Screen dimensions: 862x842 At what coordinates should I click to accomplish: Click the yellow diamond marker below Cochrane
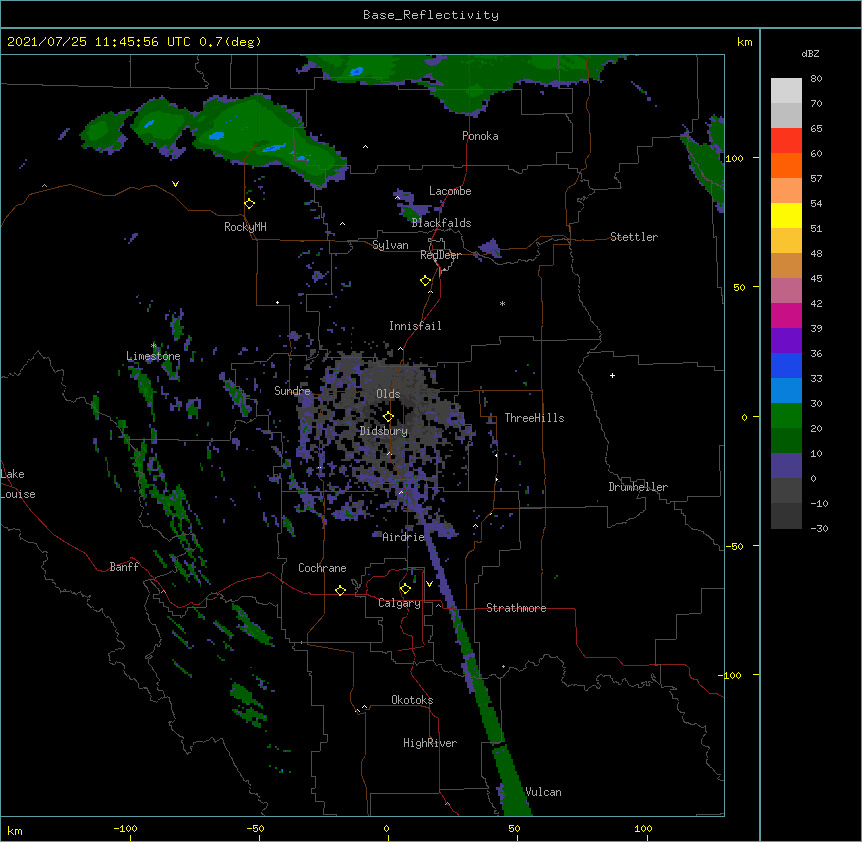340,590
